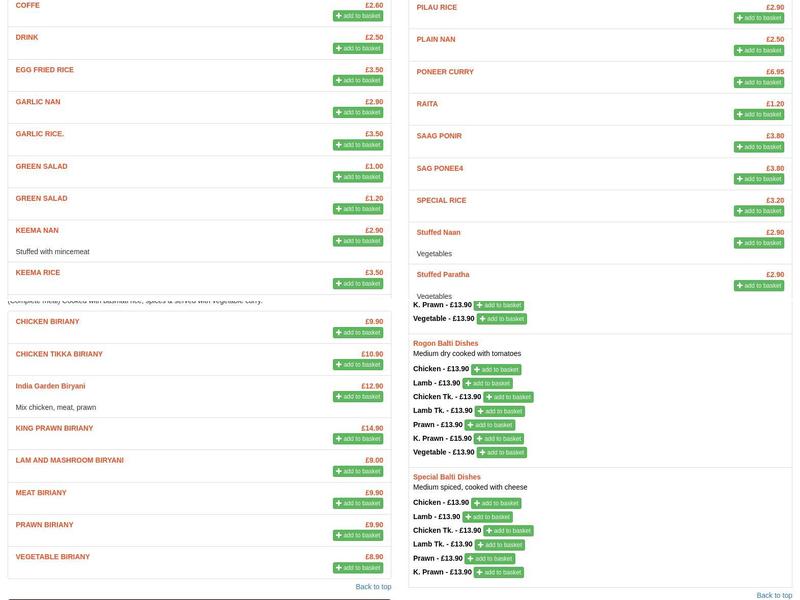Select the Special Balti Dishes heading
The height and width of the screenshot is (600, 800).
(447, 477)
